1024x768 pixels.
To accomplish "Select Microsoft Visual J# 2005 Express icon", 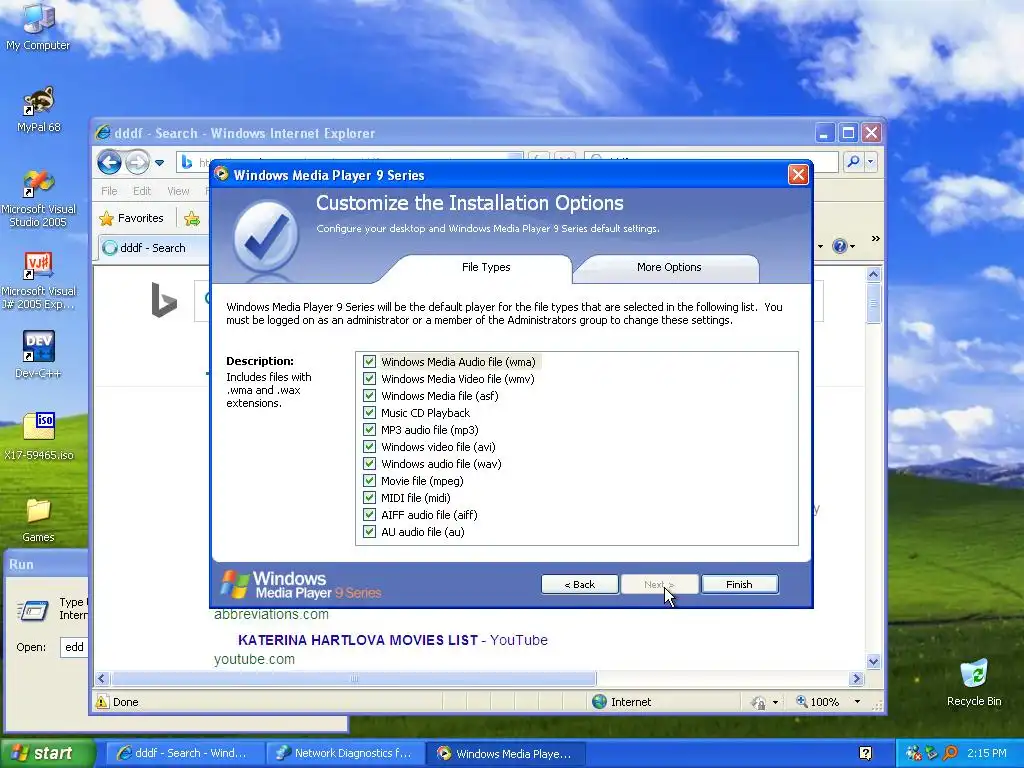I will tap(38, 281).
